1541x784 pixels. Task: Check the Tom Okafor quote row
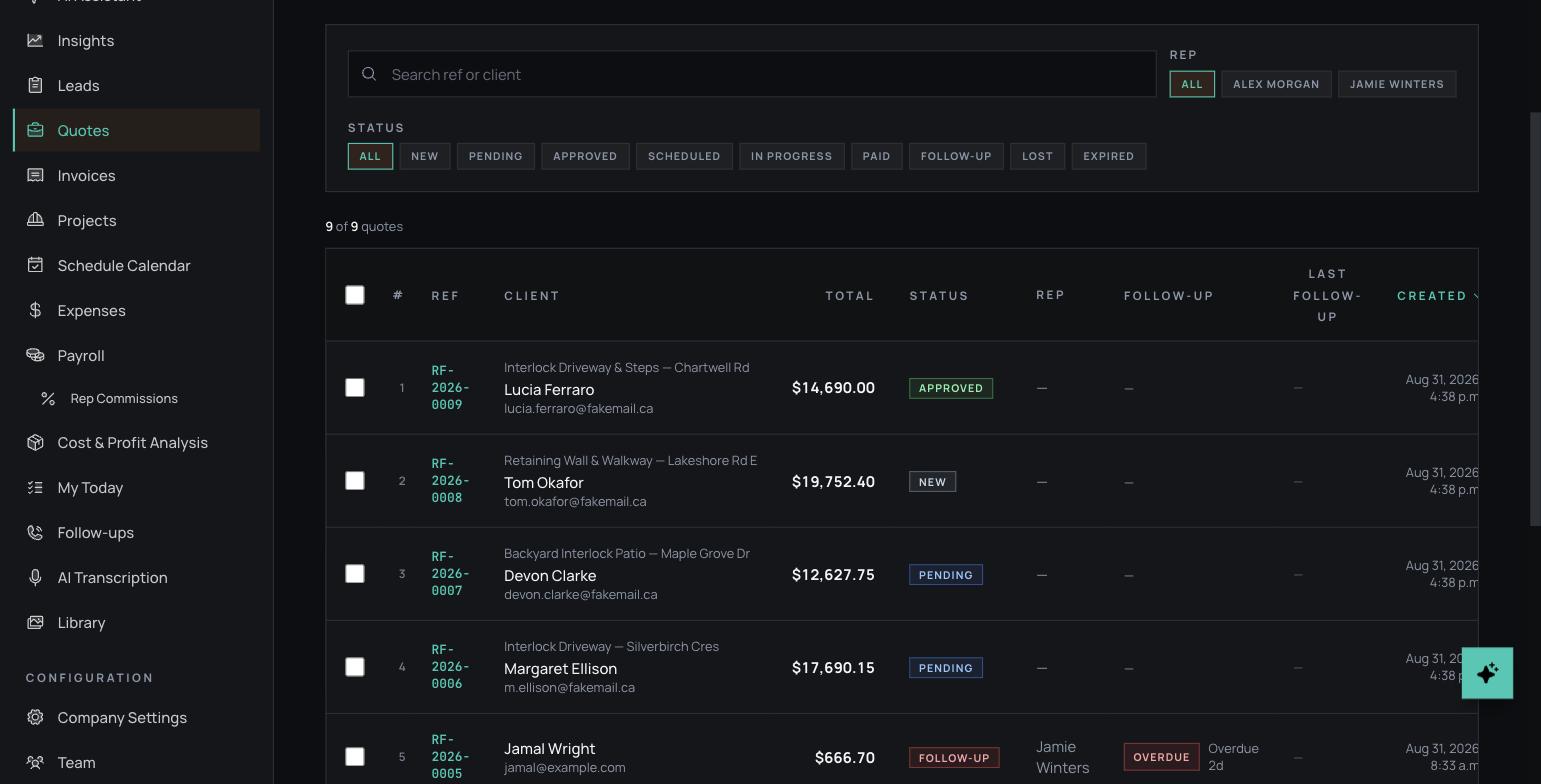355,481
